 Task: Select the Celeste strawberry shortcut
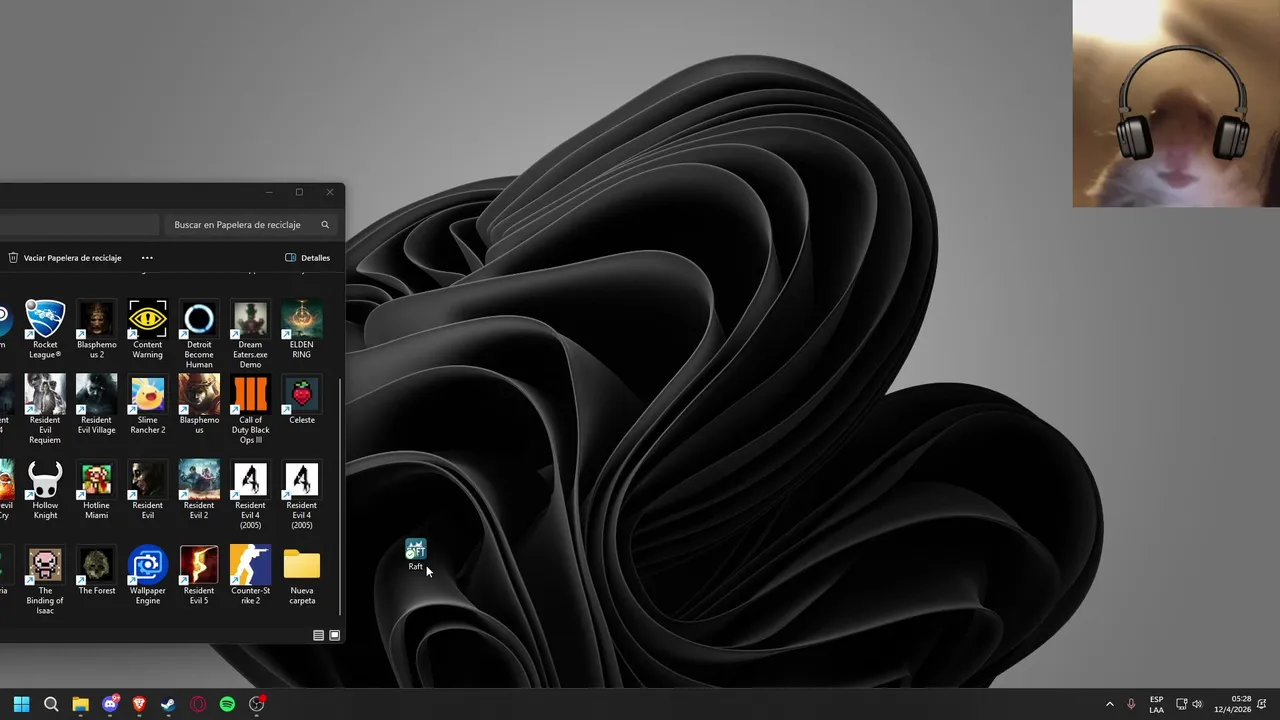(301, 400)
